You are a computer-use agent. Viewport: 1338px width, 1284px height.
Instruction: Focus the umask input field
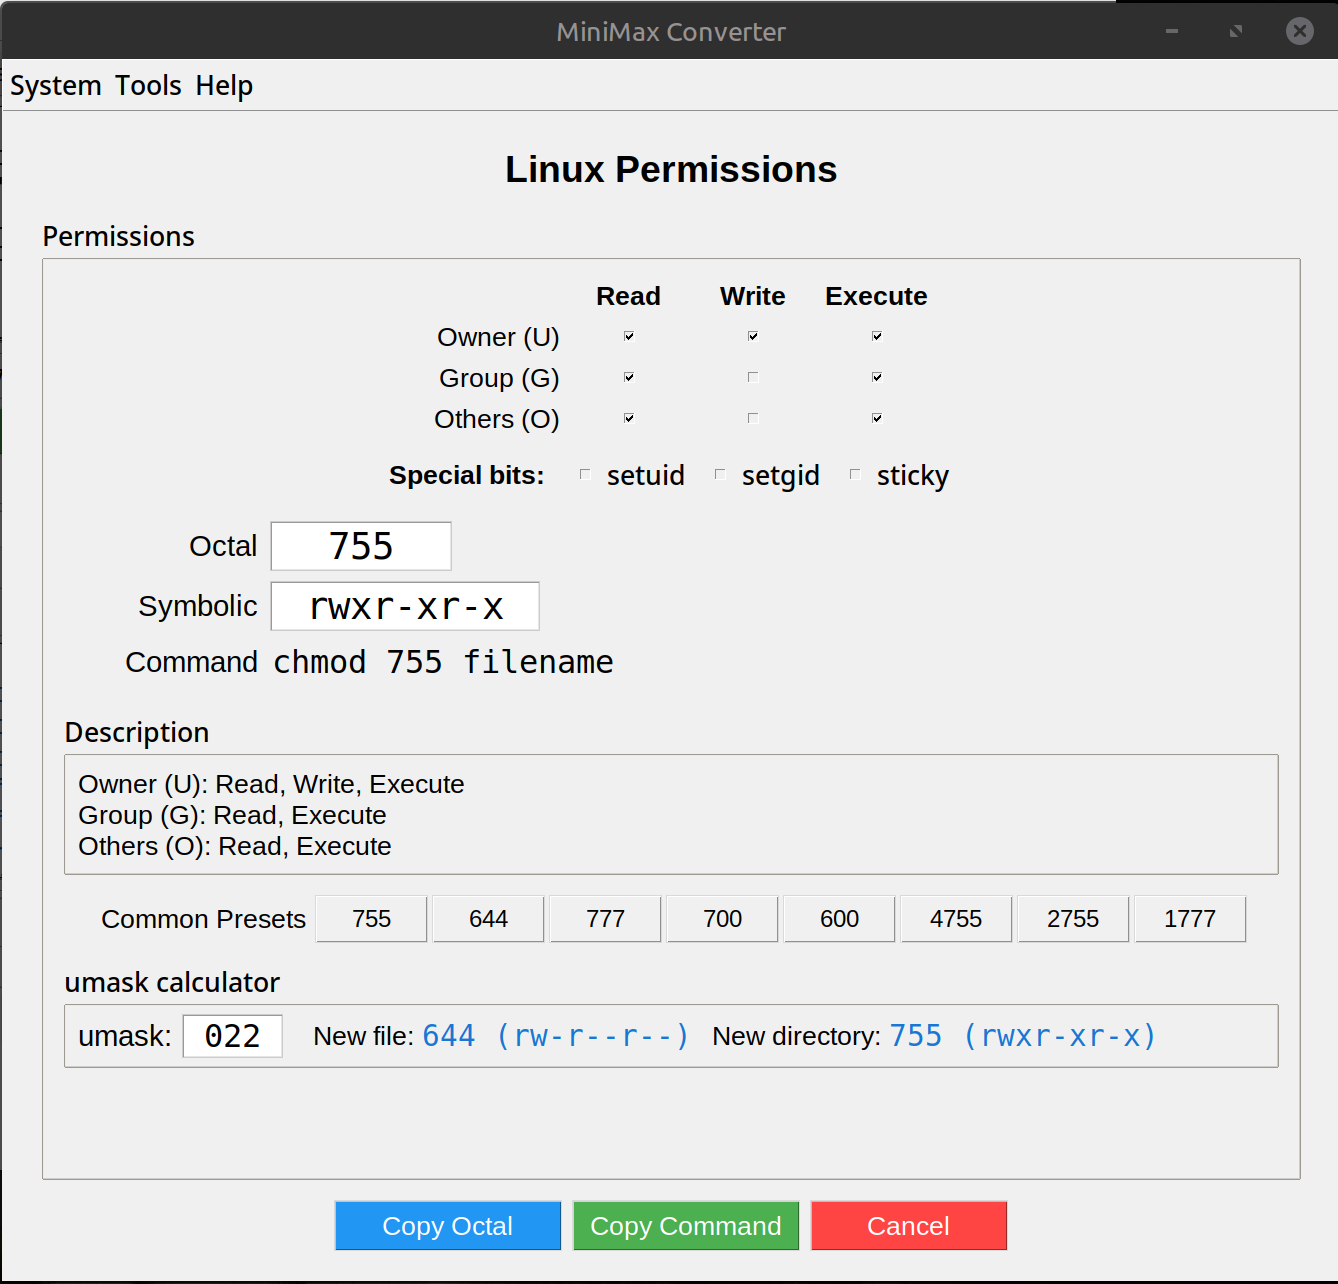[x=233, y=1036]
